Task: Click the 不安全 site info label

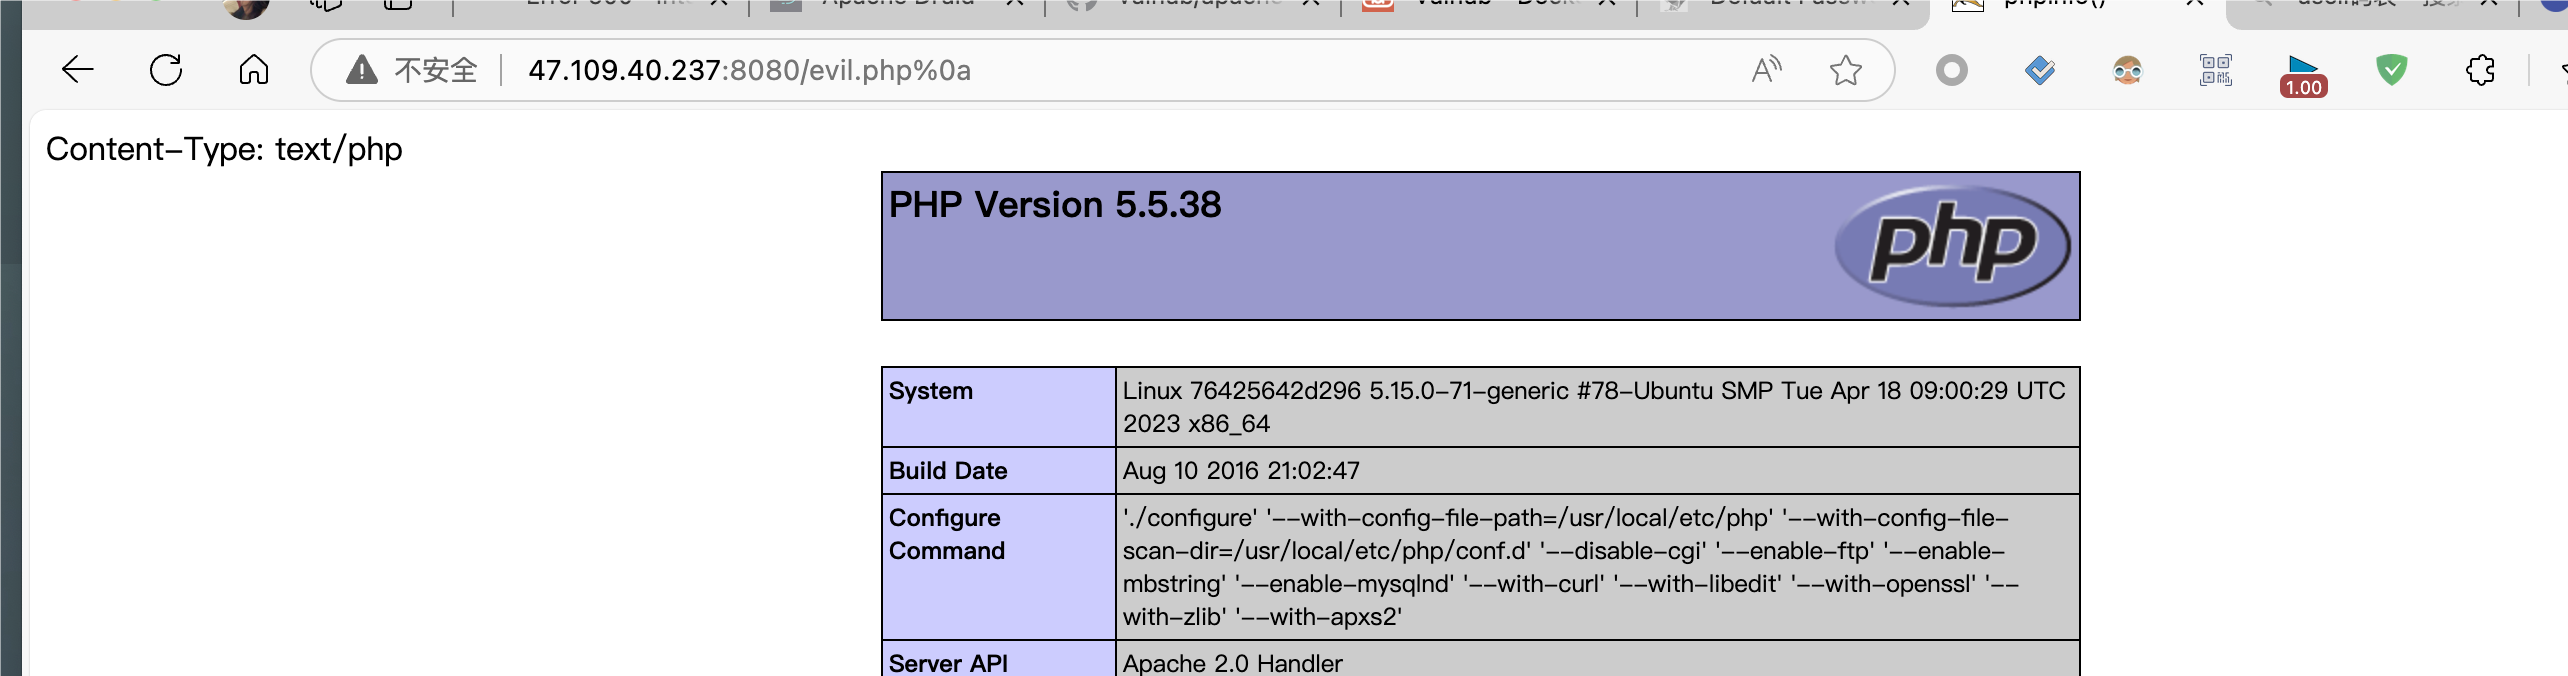Action: click(436, 70)
